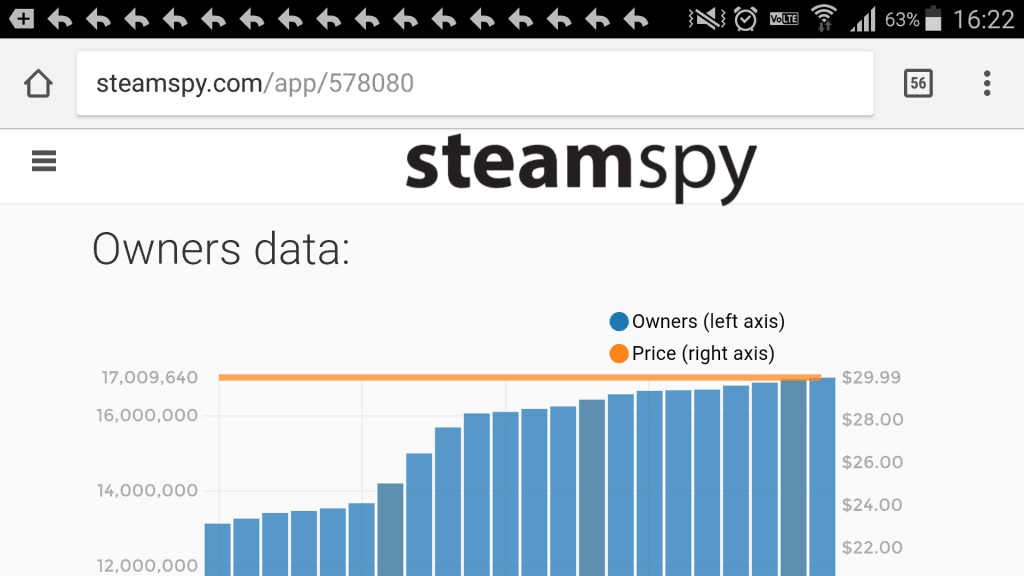1024x576 pixels.
Task: Click the orange Price legend dot
Action: (619, 353)
